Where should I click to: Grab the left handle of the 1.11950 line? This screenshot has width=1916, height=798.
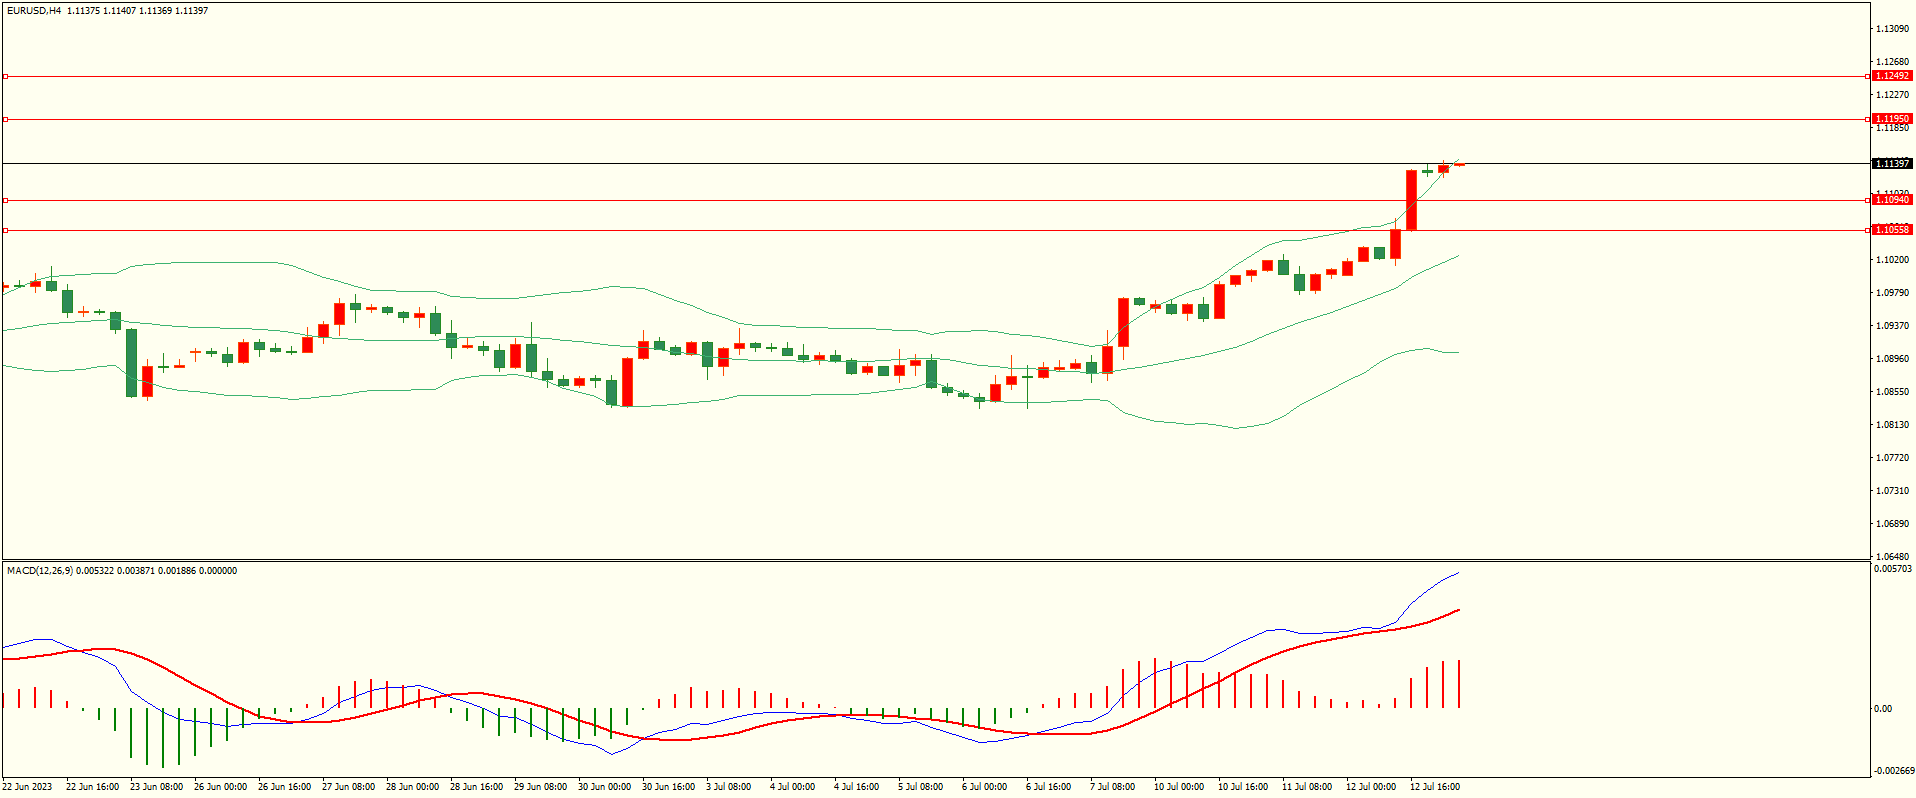click(x=5, y=119)
